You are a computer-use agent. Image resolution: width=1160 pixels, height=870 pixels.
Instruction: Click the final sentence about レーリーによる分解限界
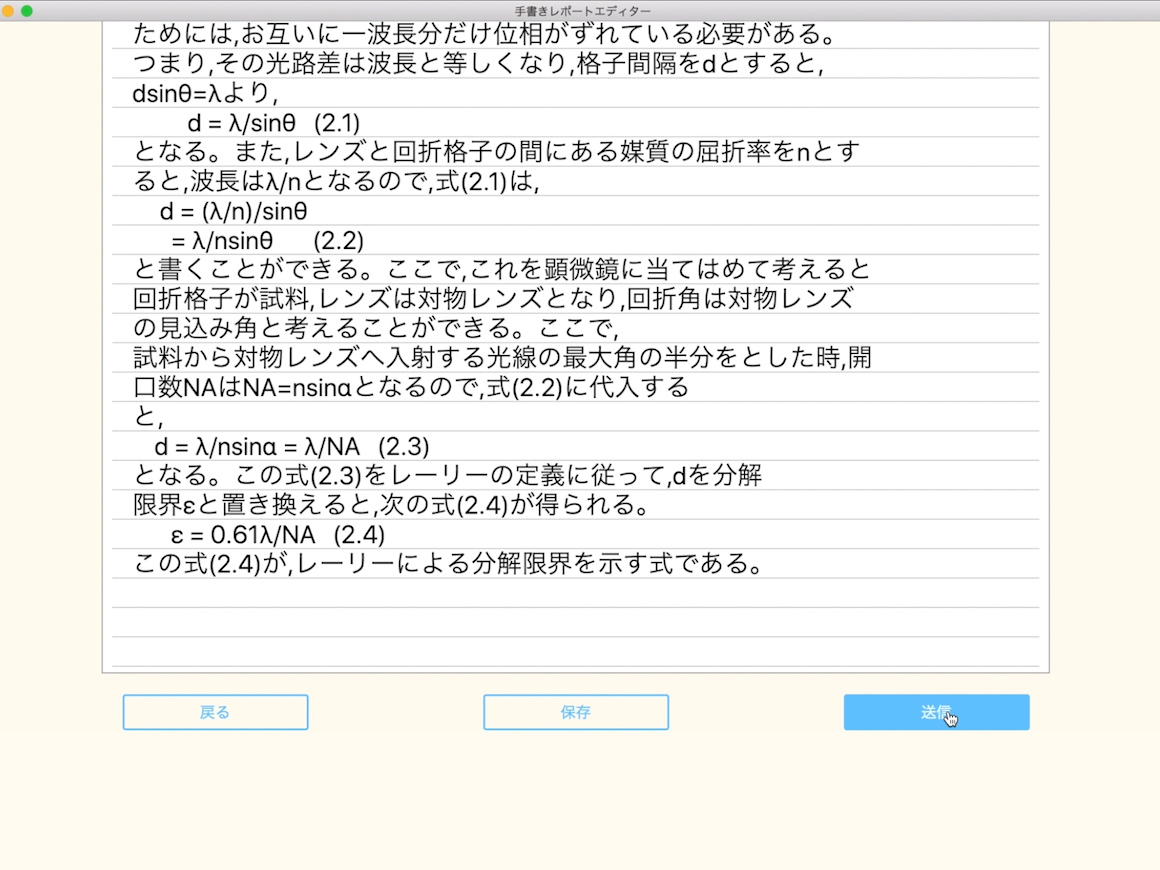pyautogui.click(x=449, y=564)
